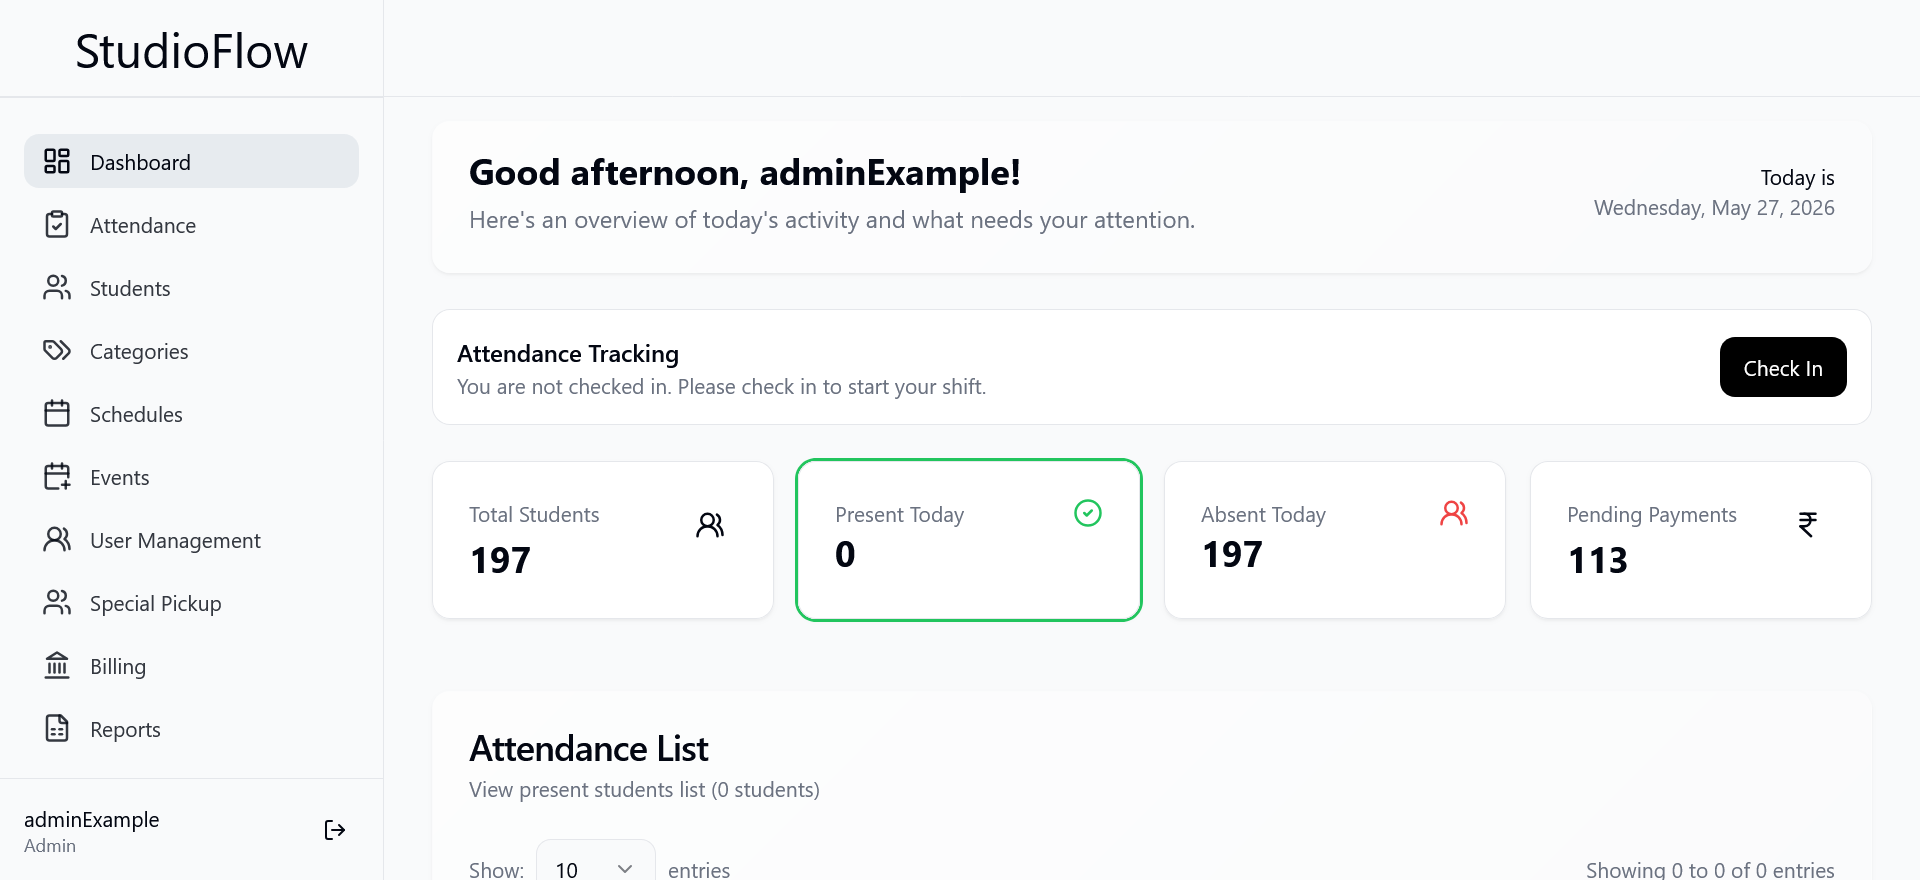Open the Students section
The width and height of the screenshot is (1920, 880).
click(191, 287)
